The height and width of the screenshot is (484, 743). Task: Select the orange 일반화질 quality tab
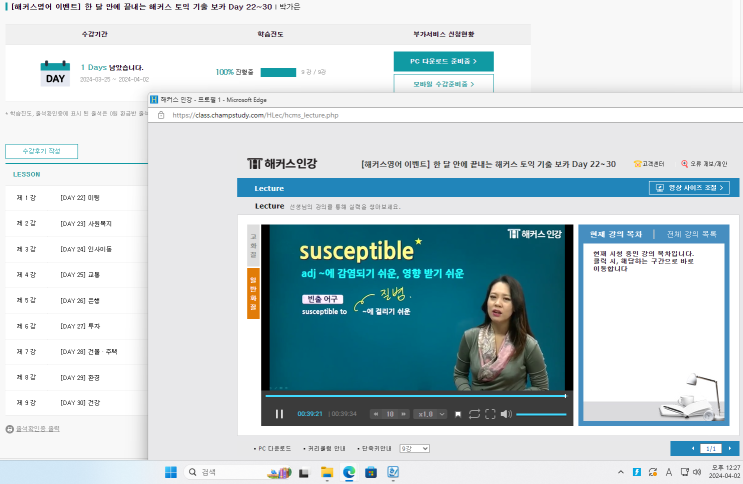(253, 293)
